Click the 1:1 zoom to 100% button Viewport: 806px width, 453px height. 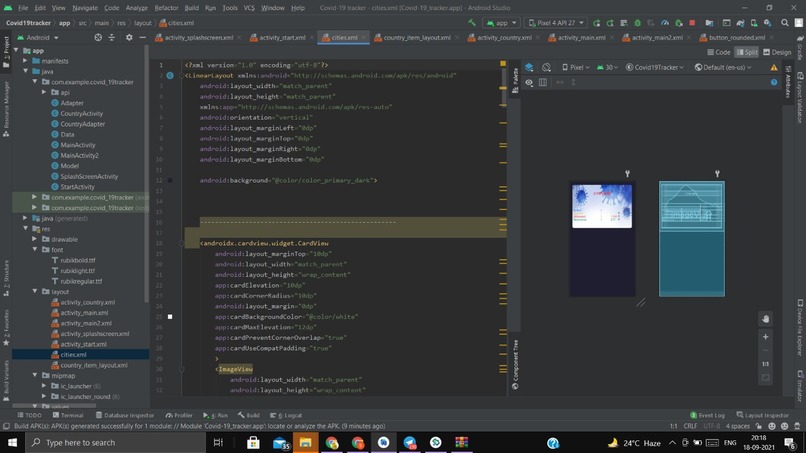[x=765, y=364]
